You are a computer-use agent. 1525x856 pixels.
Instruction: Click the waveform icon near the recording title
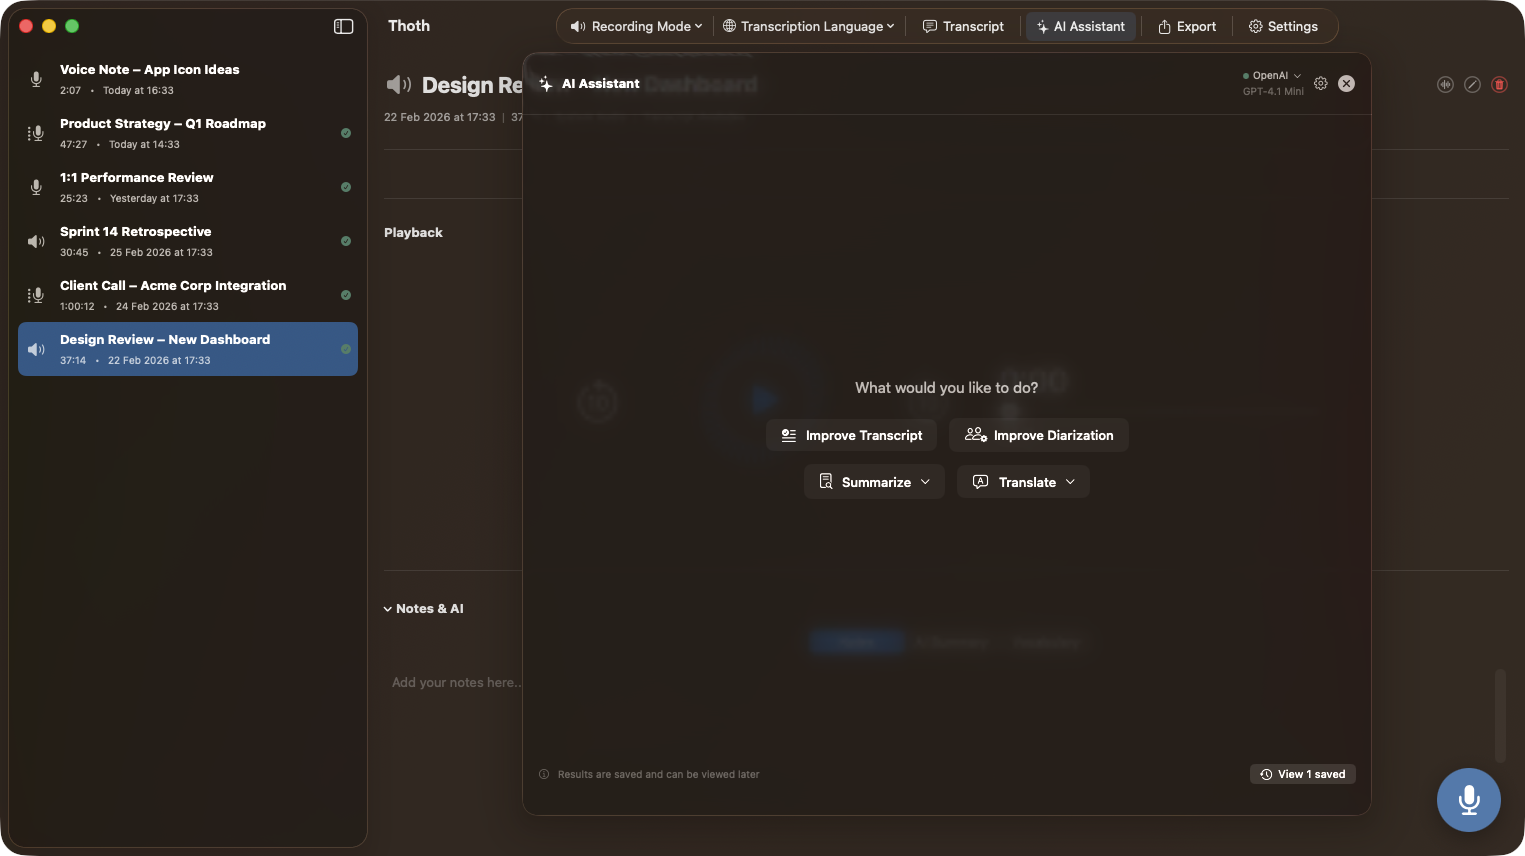1444,84
